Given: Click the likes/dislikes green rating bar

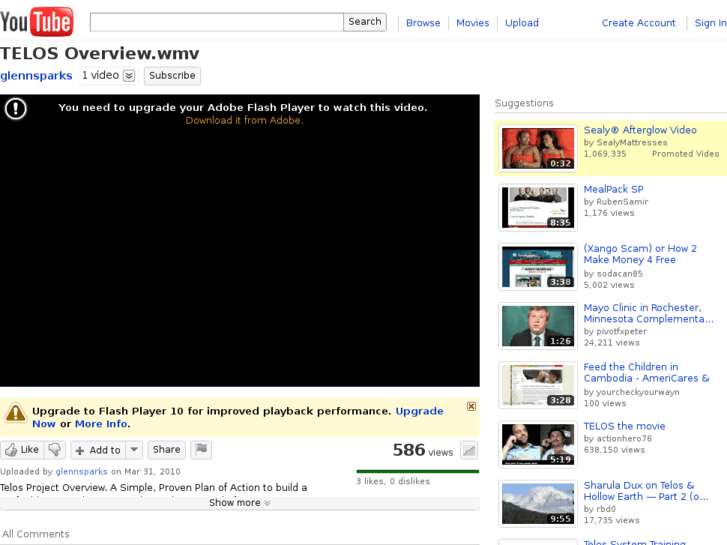Looking at the screenshot, I should 417,472.
